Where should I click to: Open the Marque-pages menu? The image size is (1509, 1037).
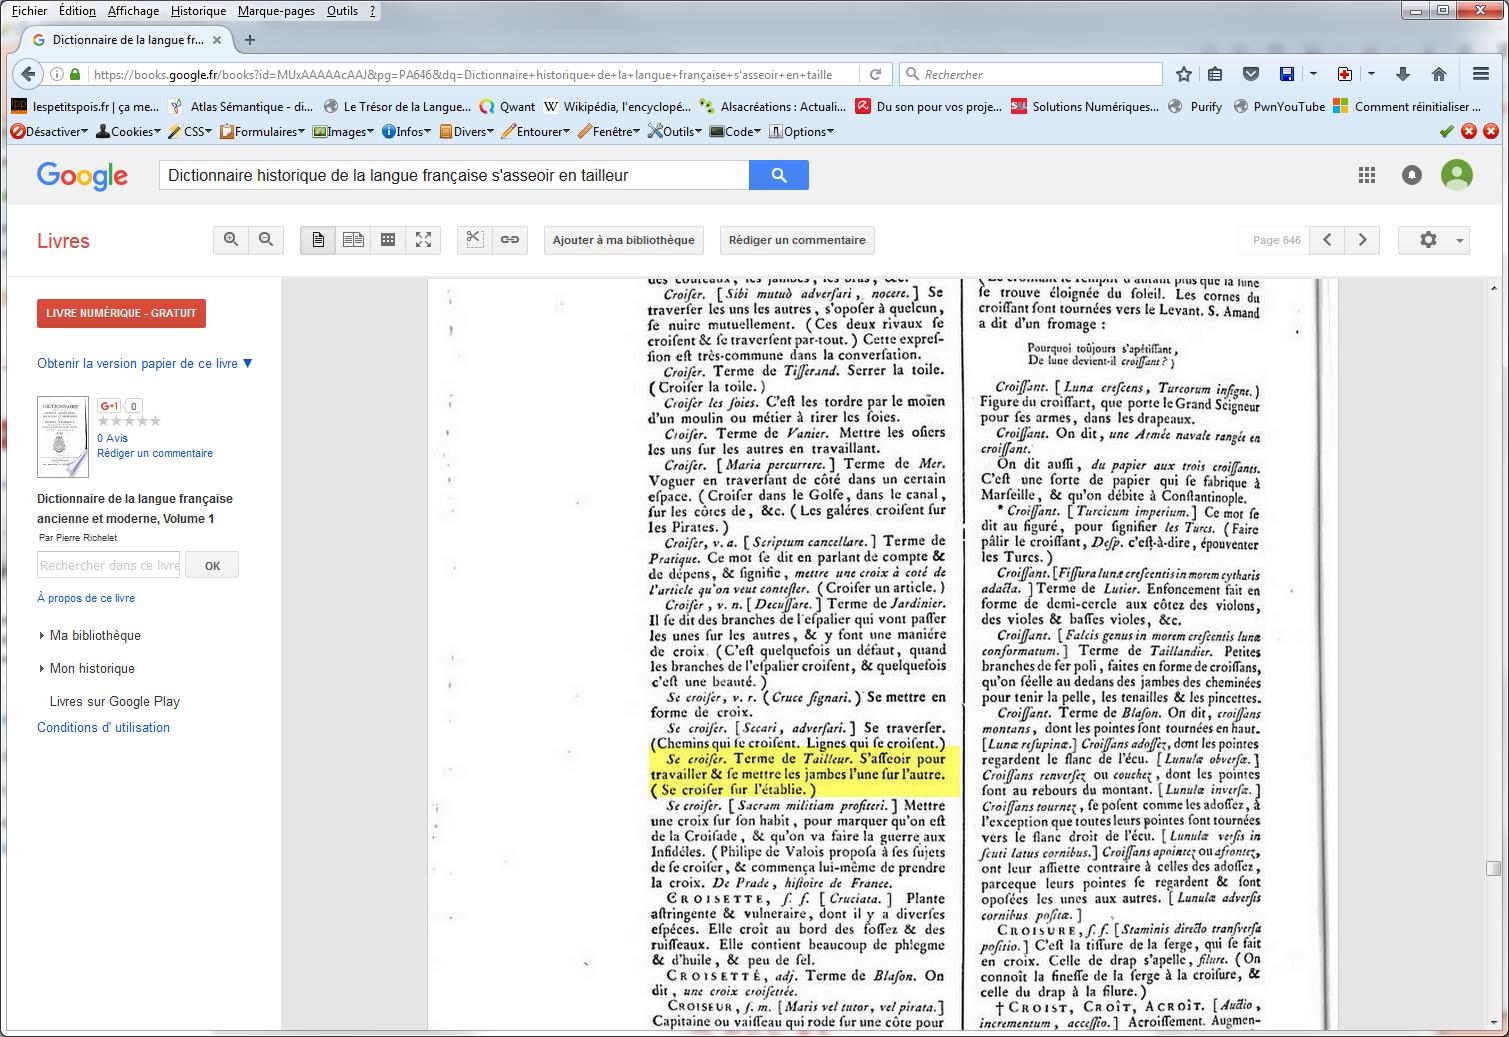276,11
